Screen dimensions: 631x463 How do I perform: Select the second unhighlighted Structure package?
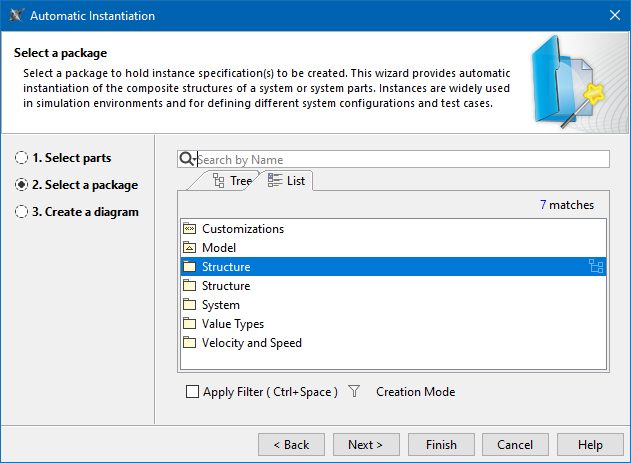226,286
